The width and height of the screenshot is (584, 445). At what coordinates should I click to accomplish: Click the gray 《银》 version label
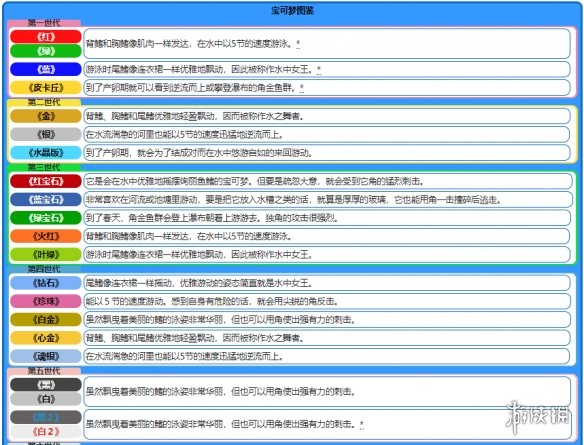(45, 134)
